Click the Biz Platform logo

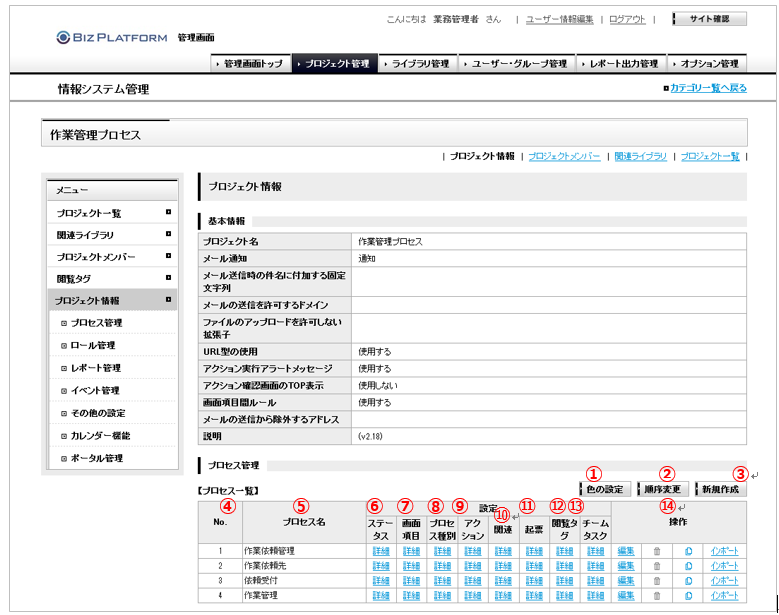pyautogui.click(x=112, y=37)
